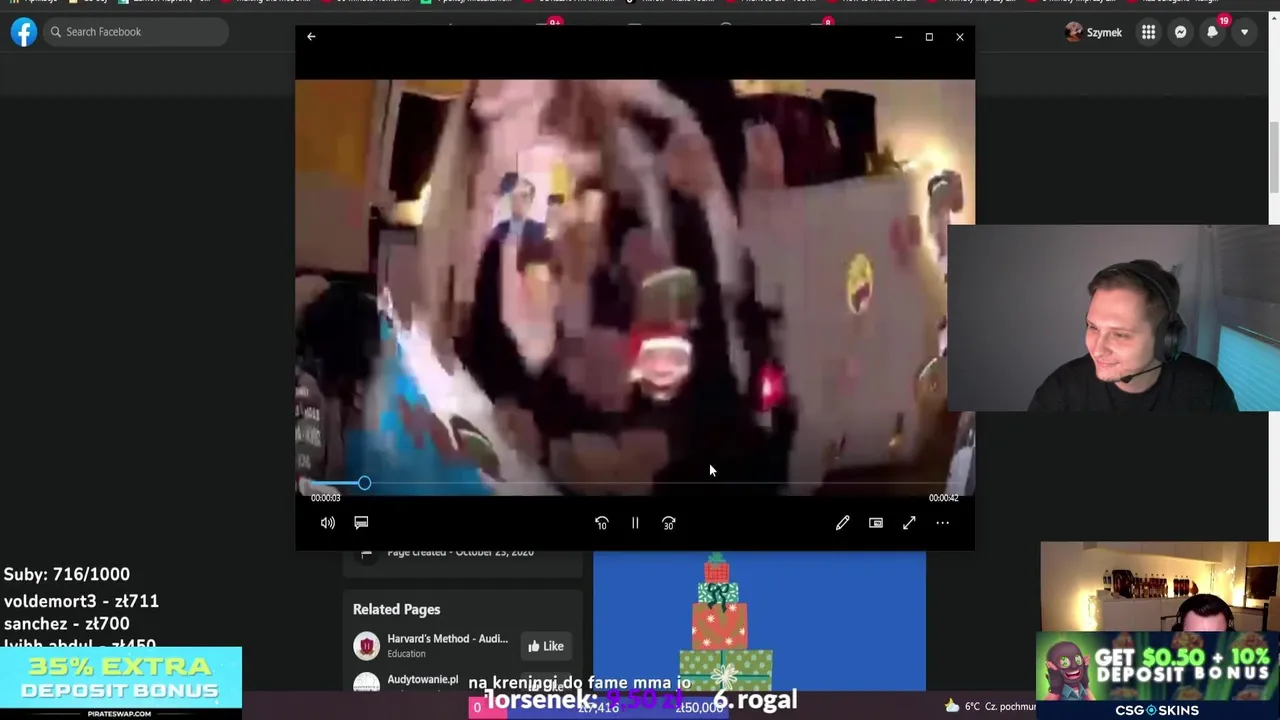1280x720 pixels.
Task: Skip back 10 seconds
Action: [x=602, y=523]
